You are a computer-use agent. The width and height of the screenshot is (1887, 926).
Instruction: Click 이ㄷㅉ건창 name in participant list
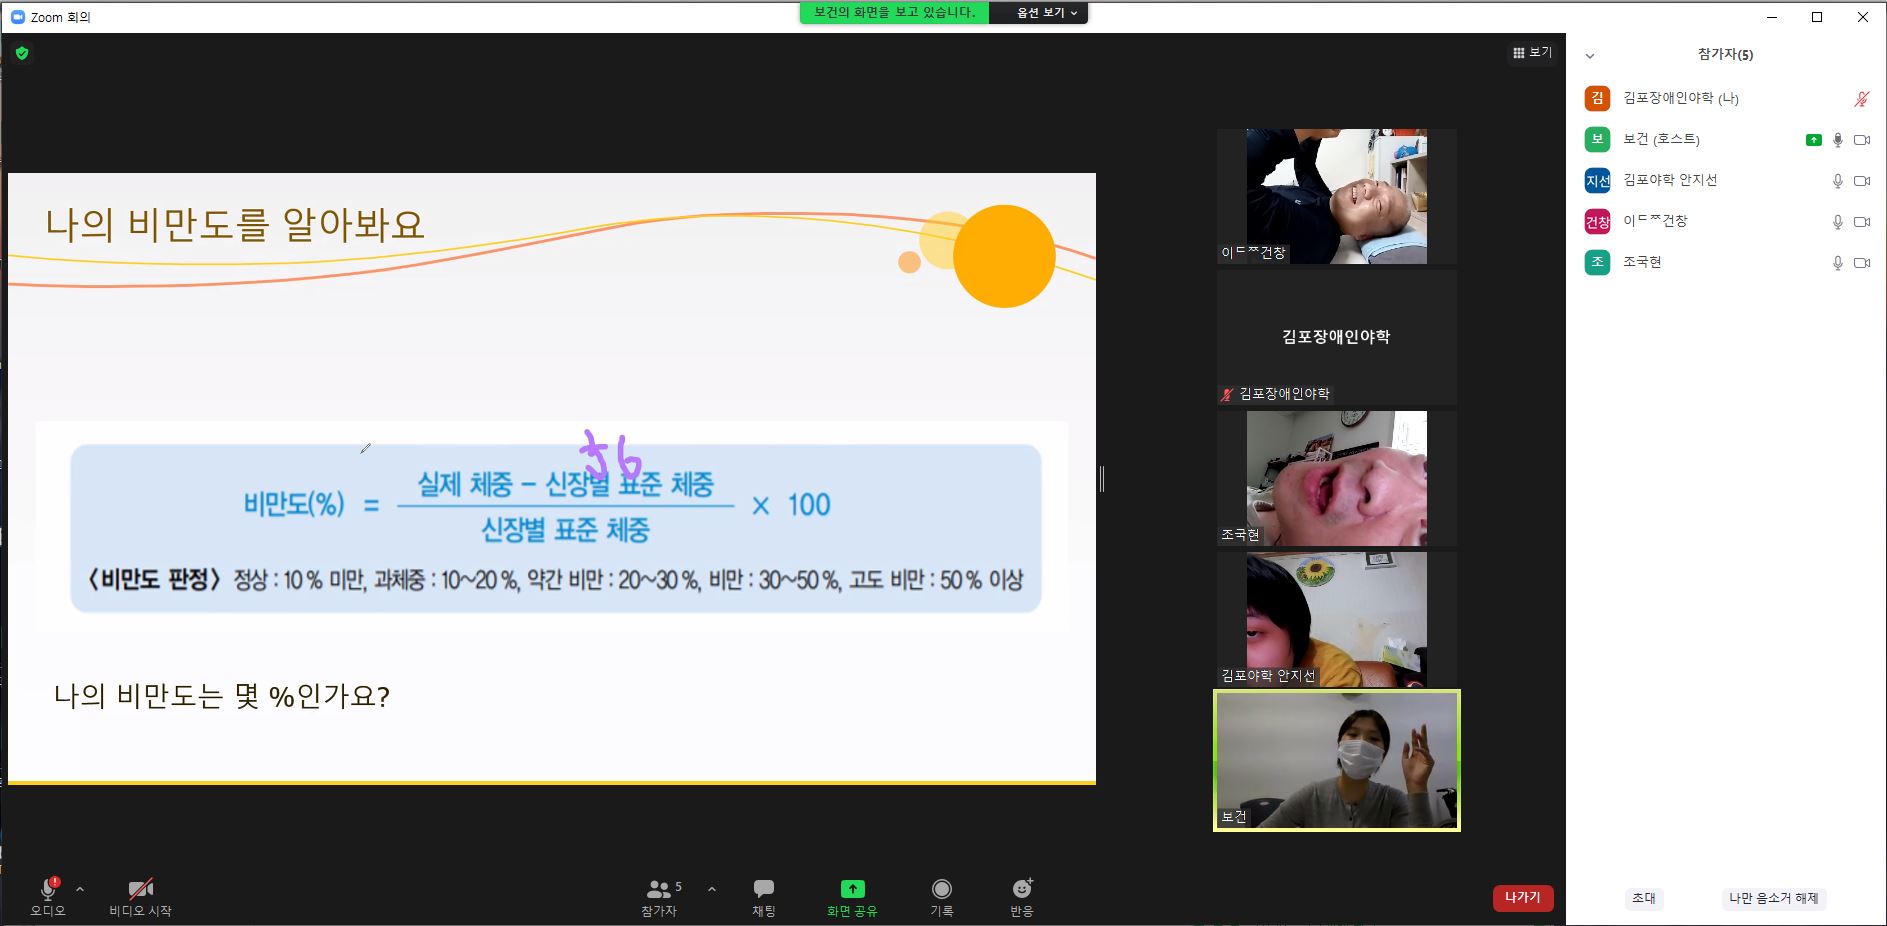coord(1655,221)
